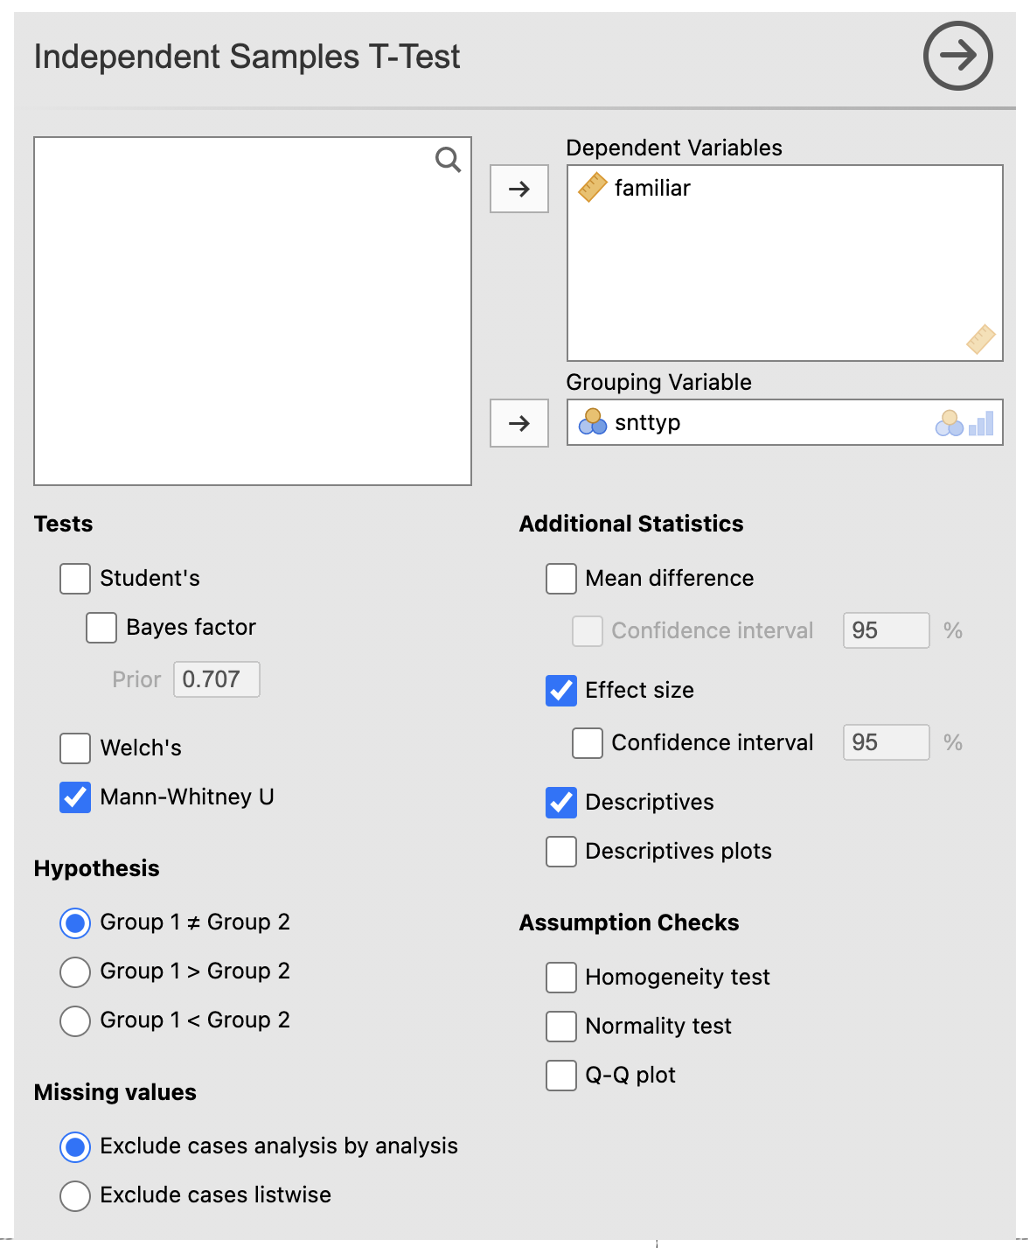Click the Prior value field 0.707
Viewport: 1028px width, 1248px height.
click(216, 679)
